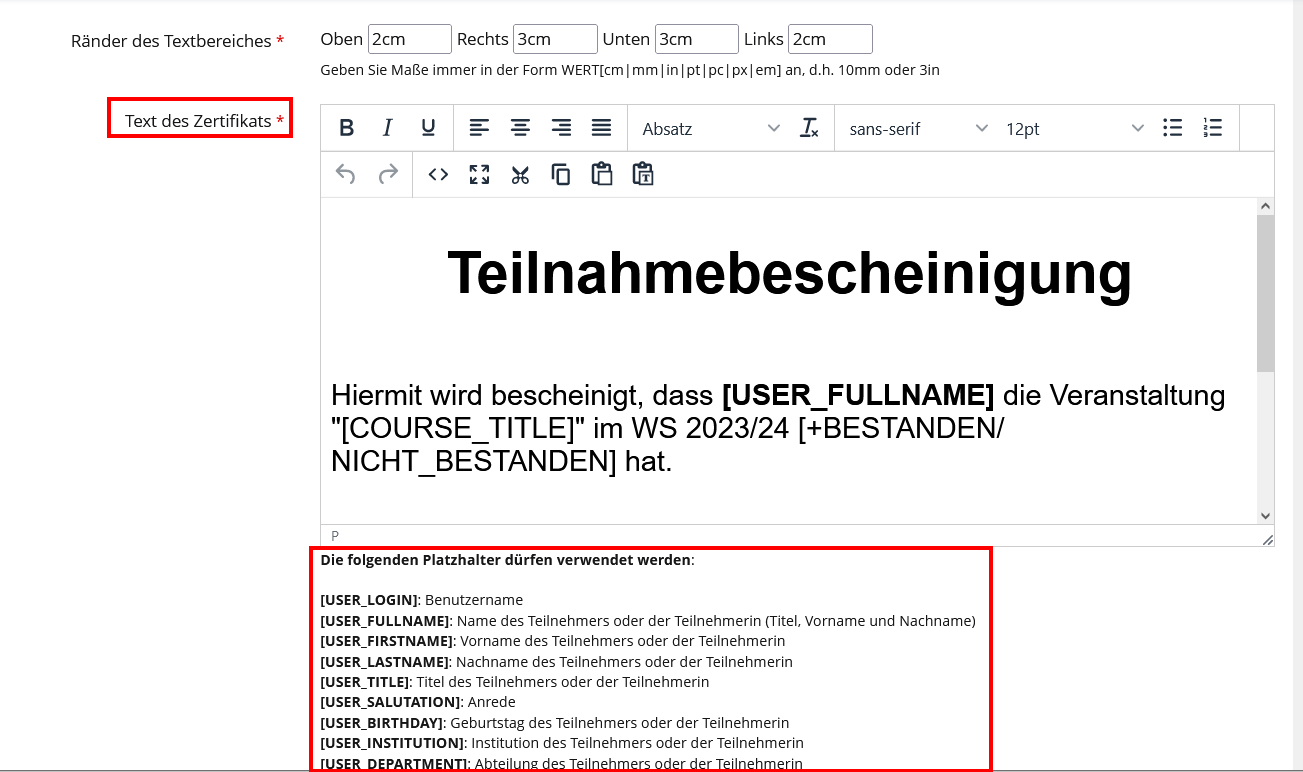Justify the text alignment
This screenshot has height=772, width=1303.
pyautogui.click(x=601, y=128)
